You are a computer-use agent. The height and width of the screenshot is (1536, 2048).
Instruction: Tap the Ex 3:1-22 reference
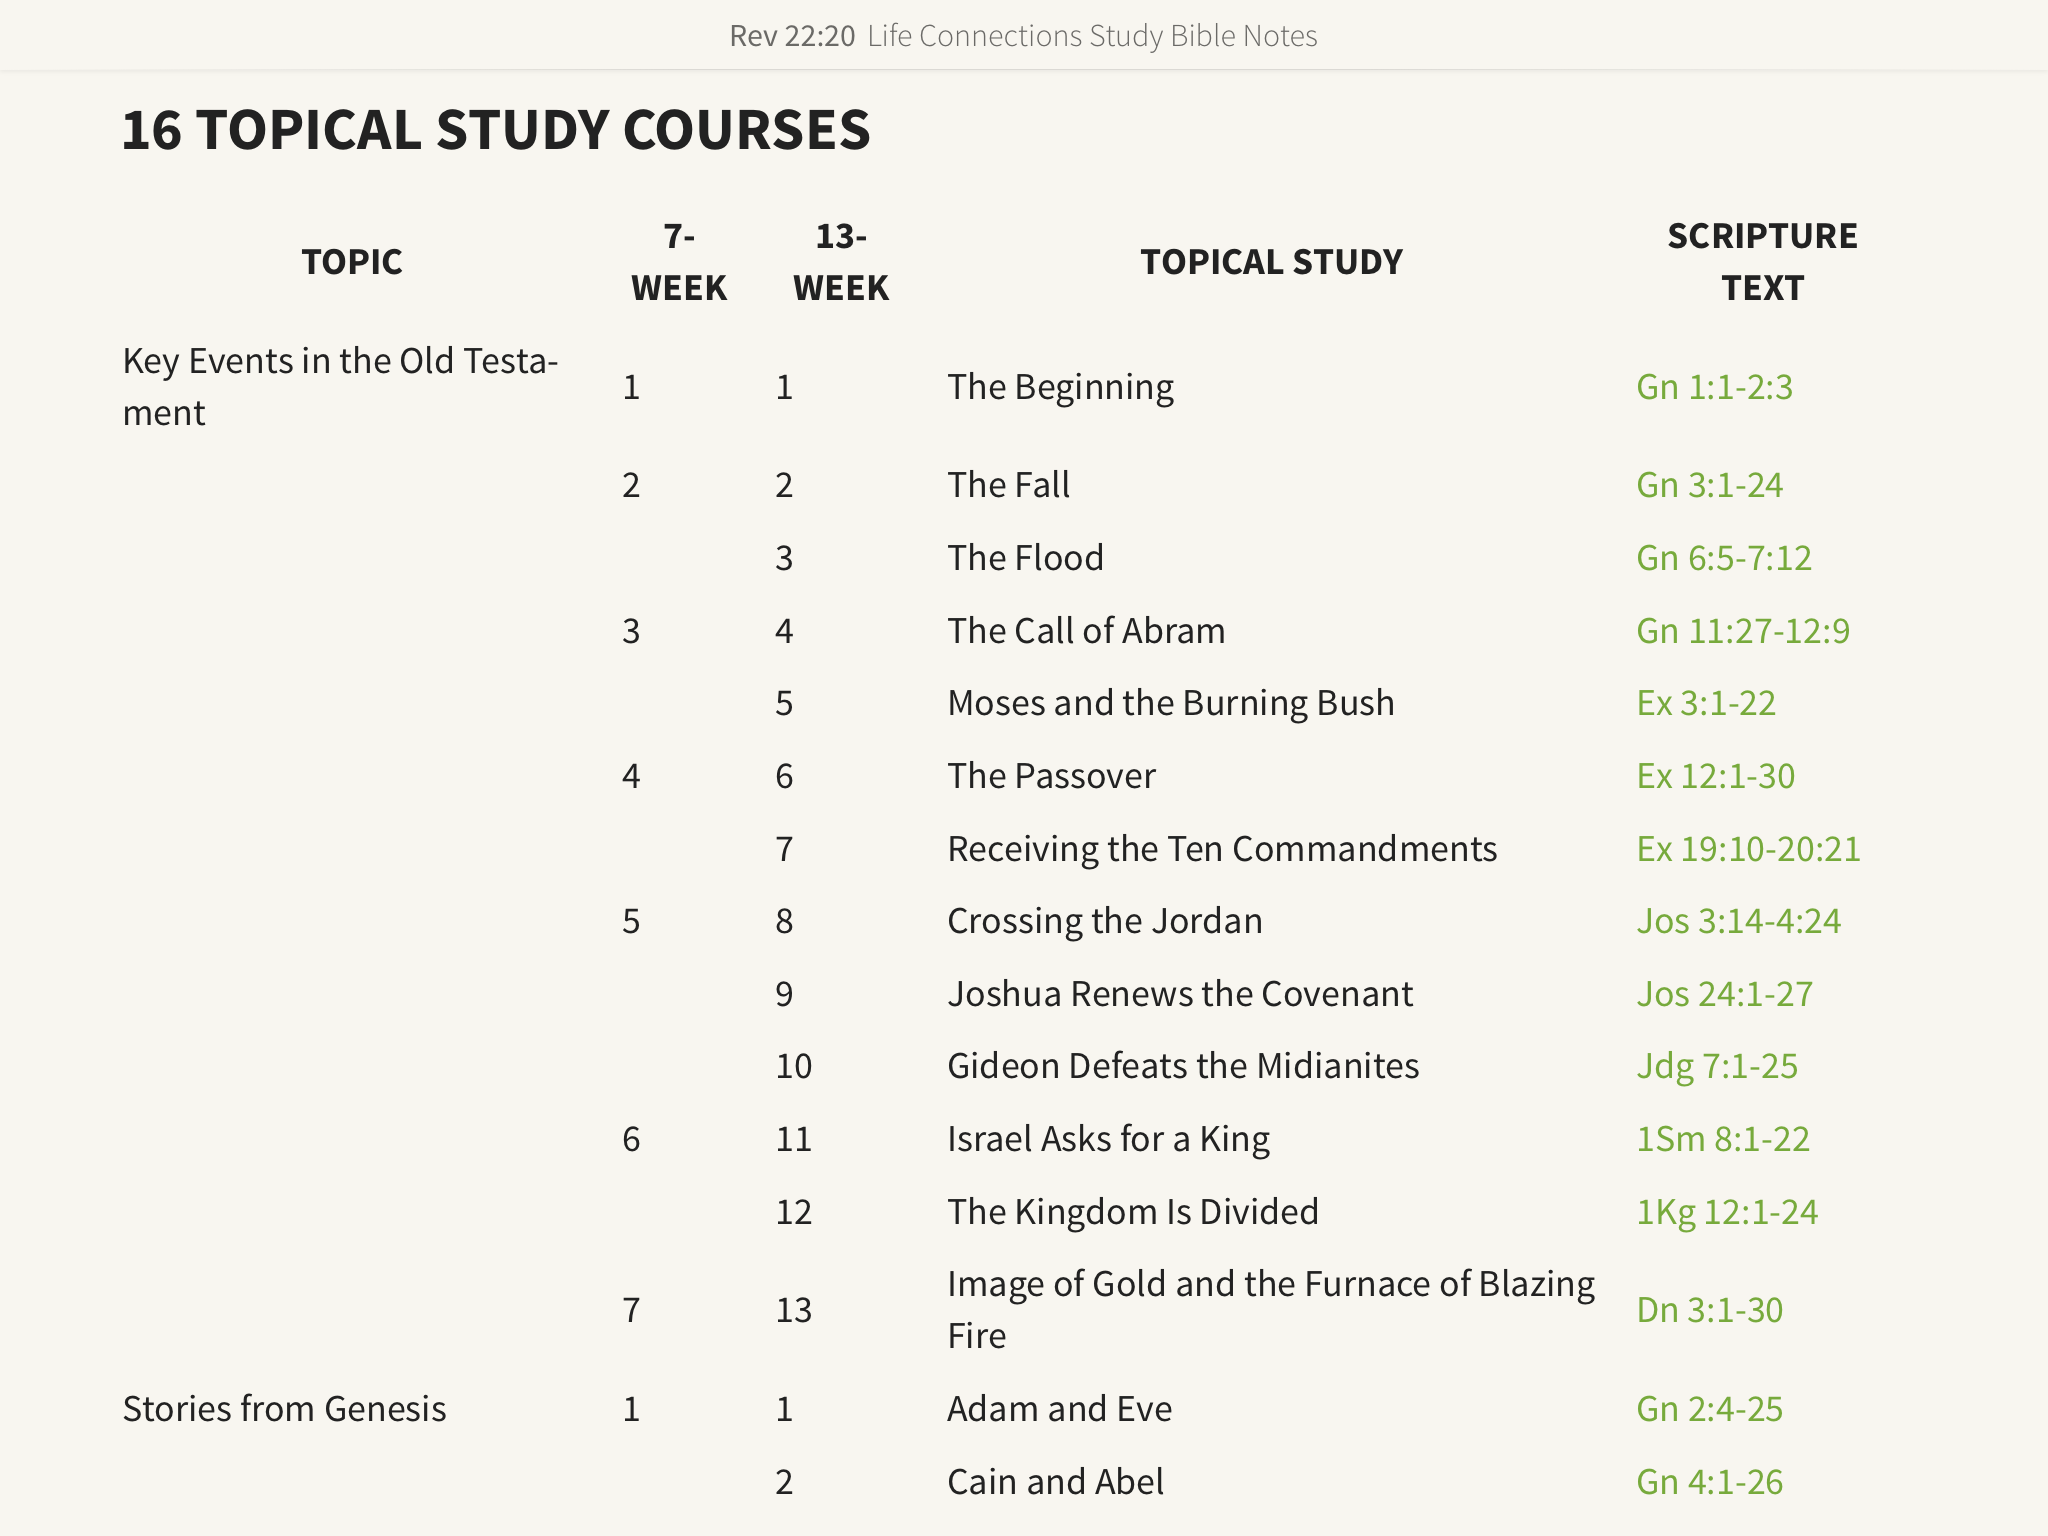tap(1706, 703)
